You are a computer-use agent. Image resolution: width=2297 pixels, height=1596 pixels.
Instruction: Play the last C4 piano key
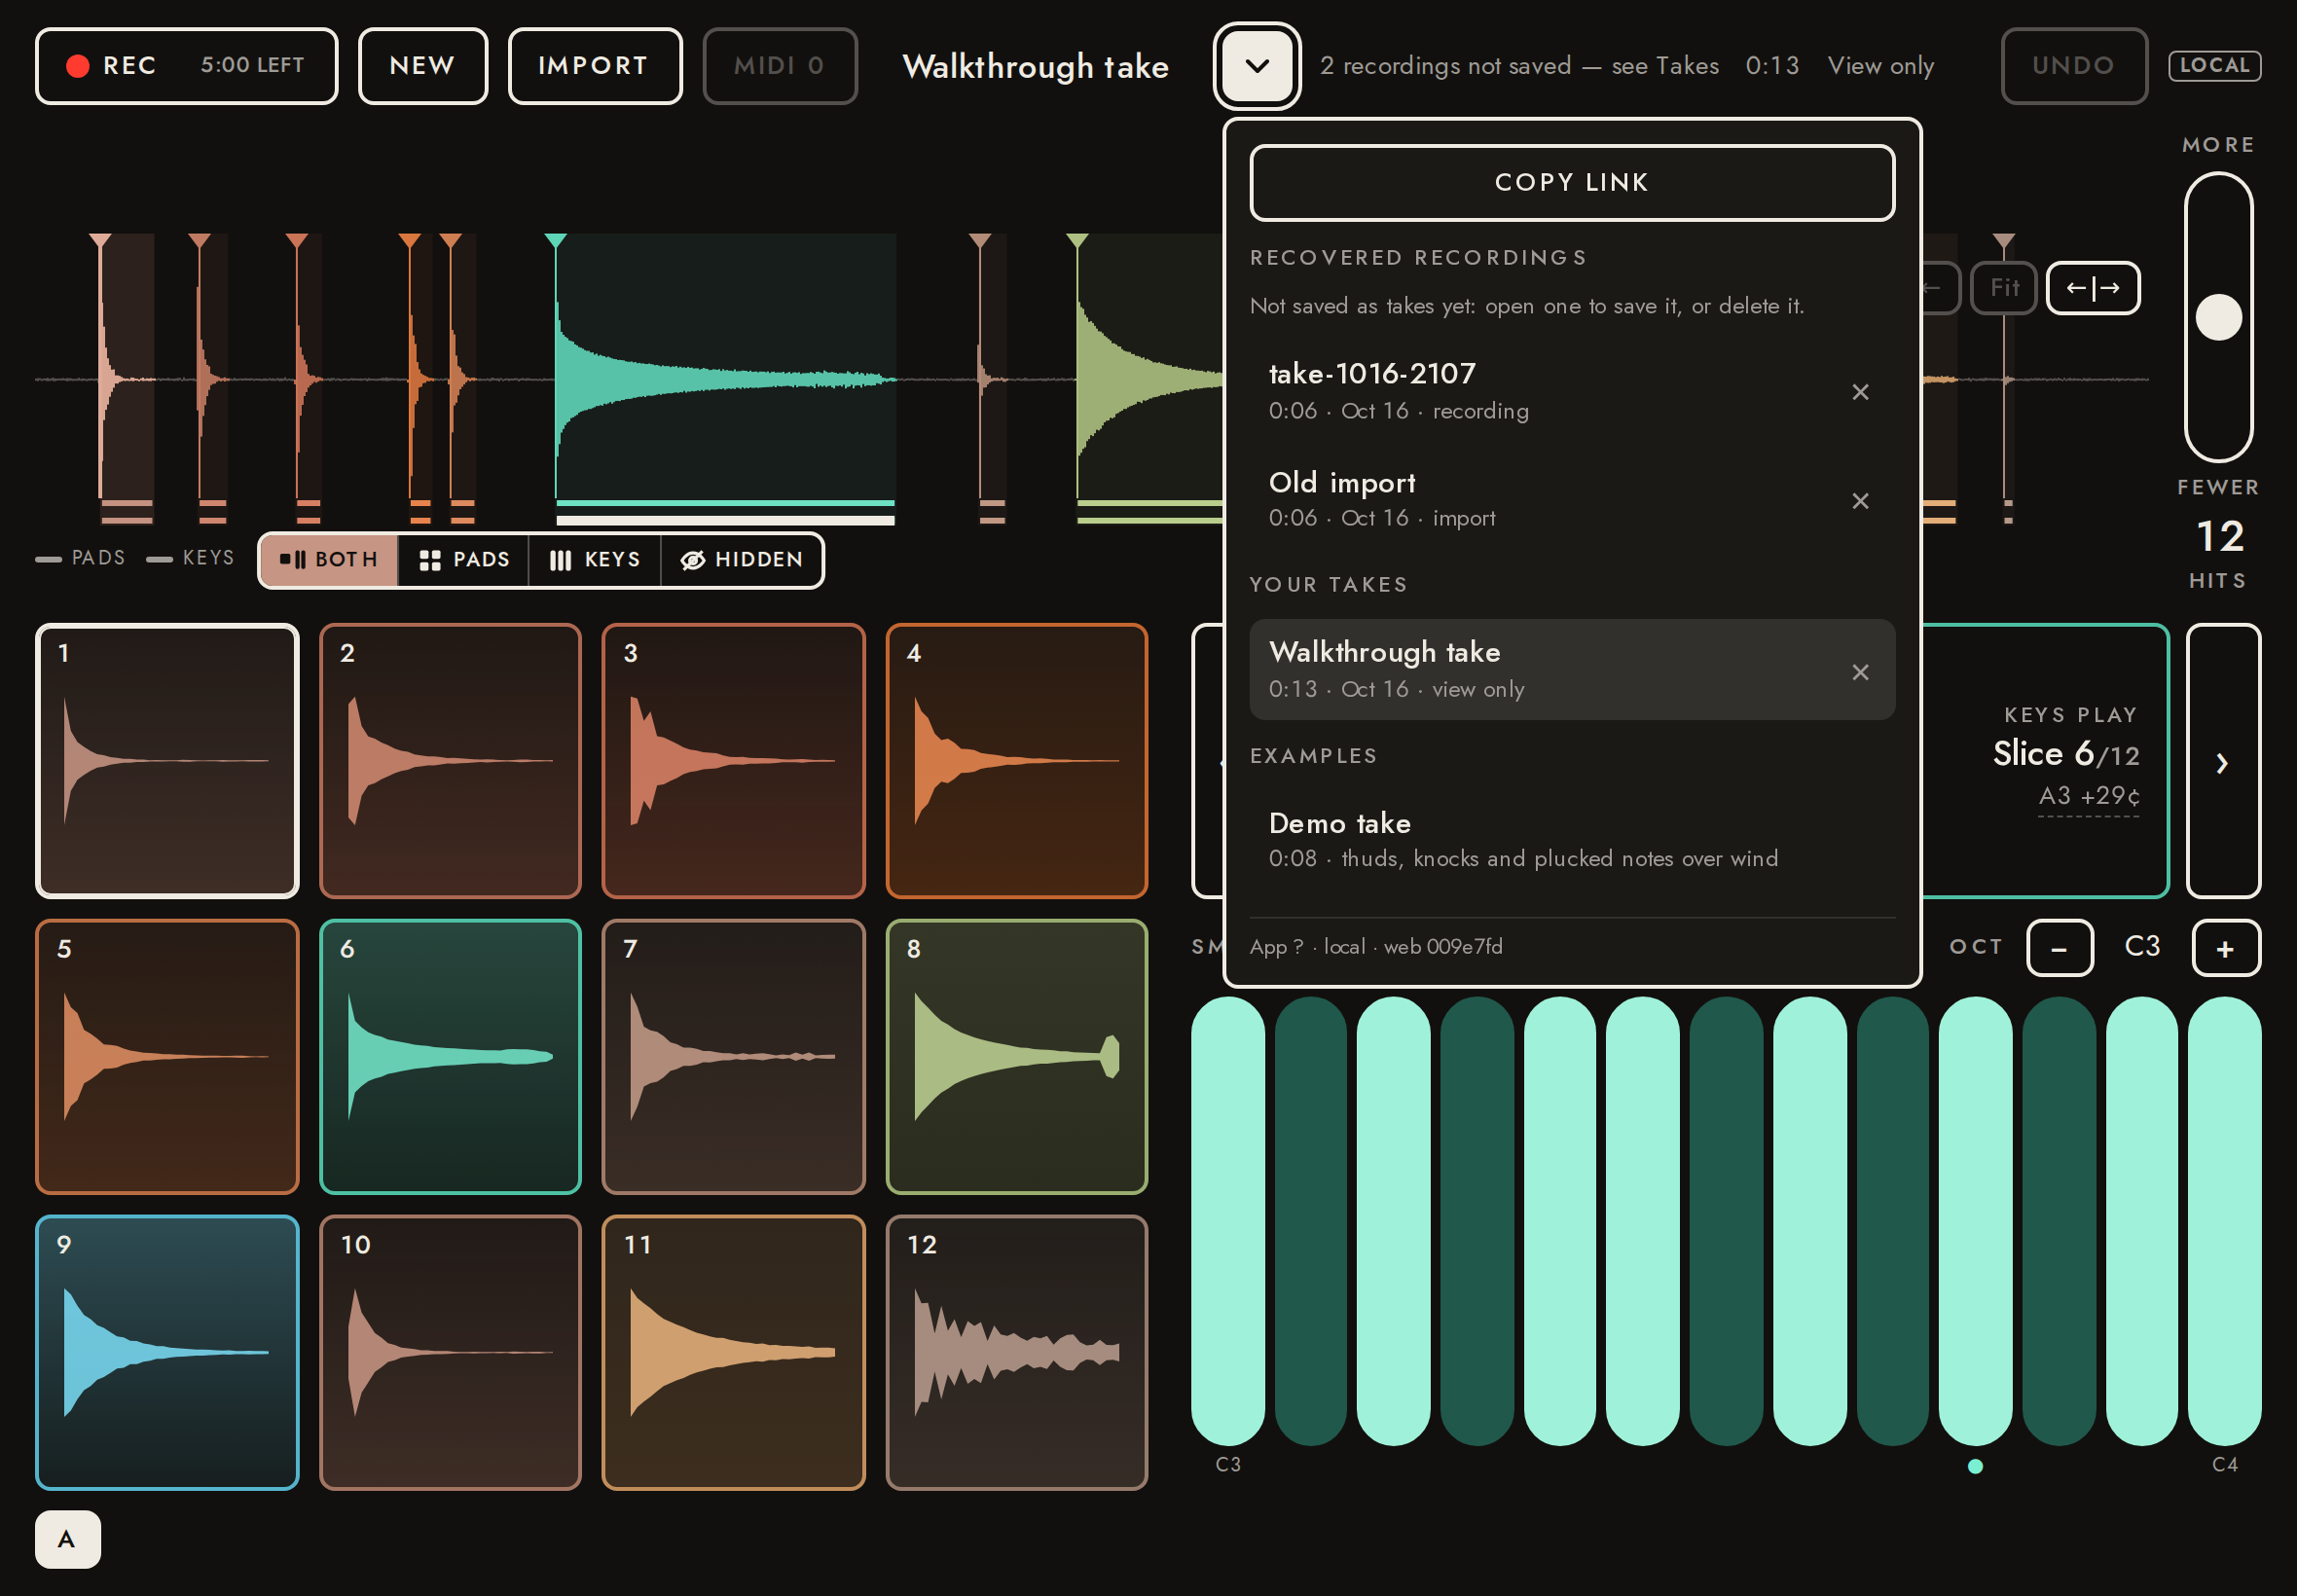coord(2224,1220)
